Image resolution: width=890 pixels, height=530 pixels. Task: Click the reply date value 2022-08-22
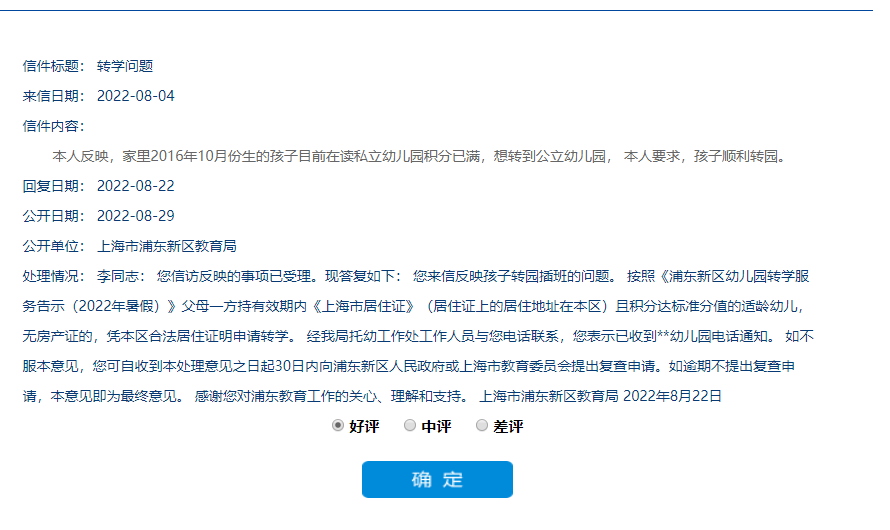(x=136, y=186)
